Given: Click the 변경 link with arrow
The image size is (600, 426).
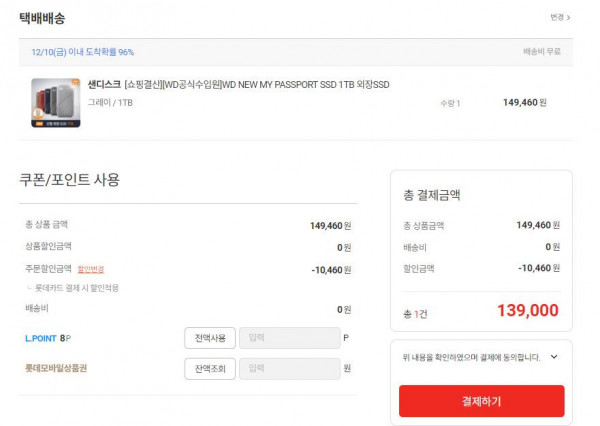Looking at the screenshot, I should coord(560,17).
